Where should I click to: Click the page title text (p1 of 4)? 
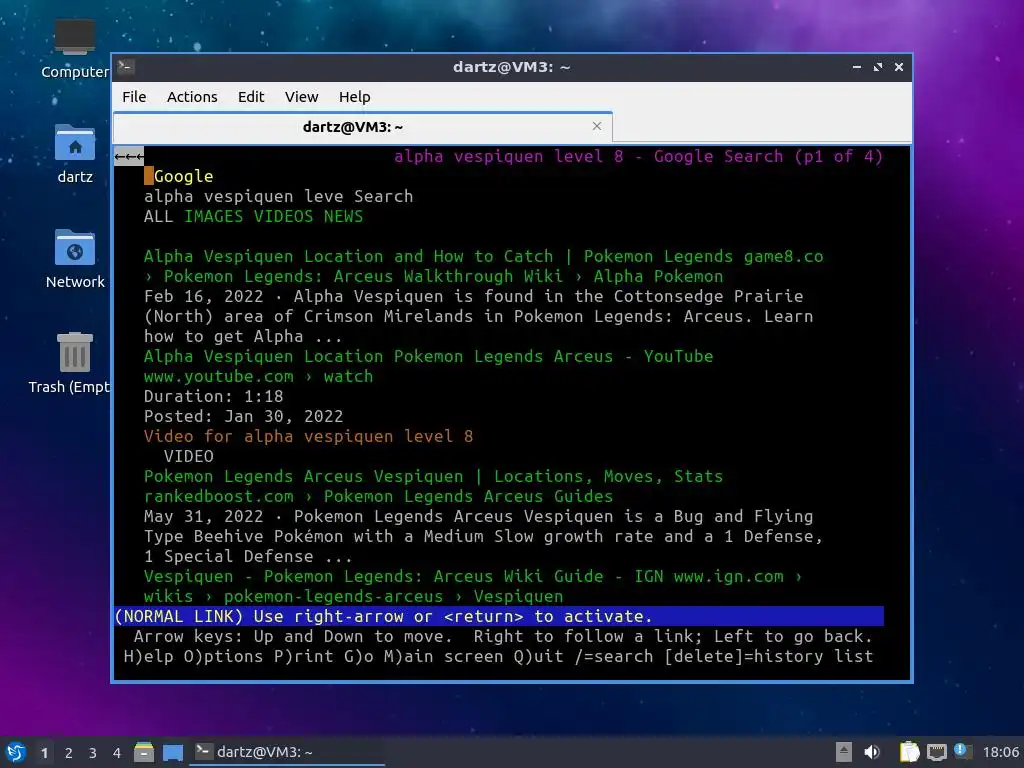click(x=638, y=157)
